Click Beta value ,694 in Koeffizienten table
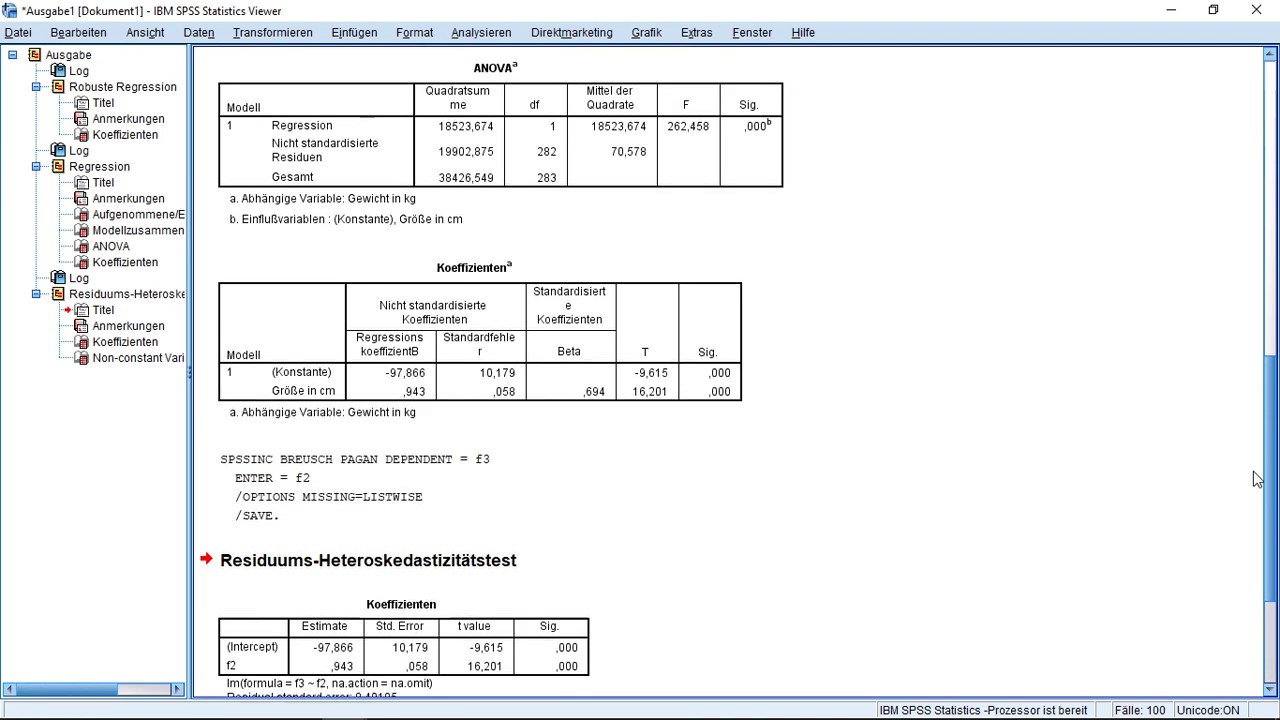1280x720 pixels. tap(594, 392)
